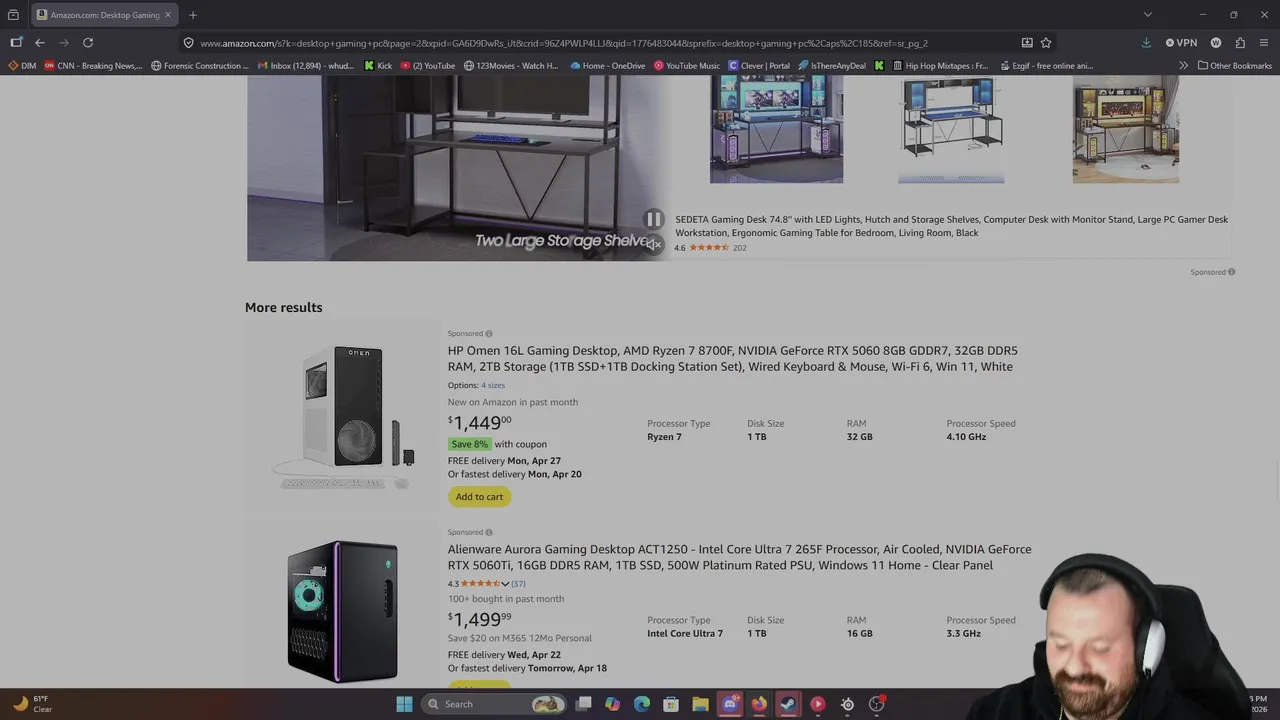Image resolution: width=1280 pixels, height=720 pixels.
Task: Open the browser hamburger menu
Action: point(1264,43)
